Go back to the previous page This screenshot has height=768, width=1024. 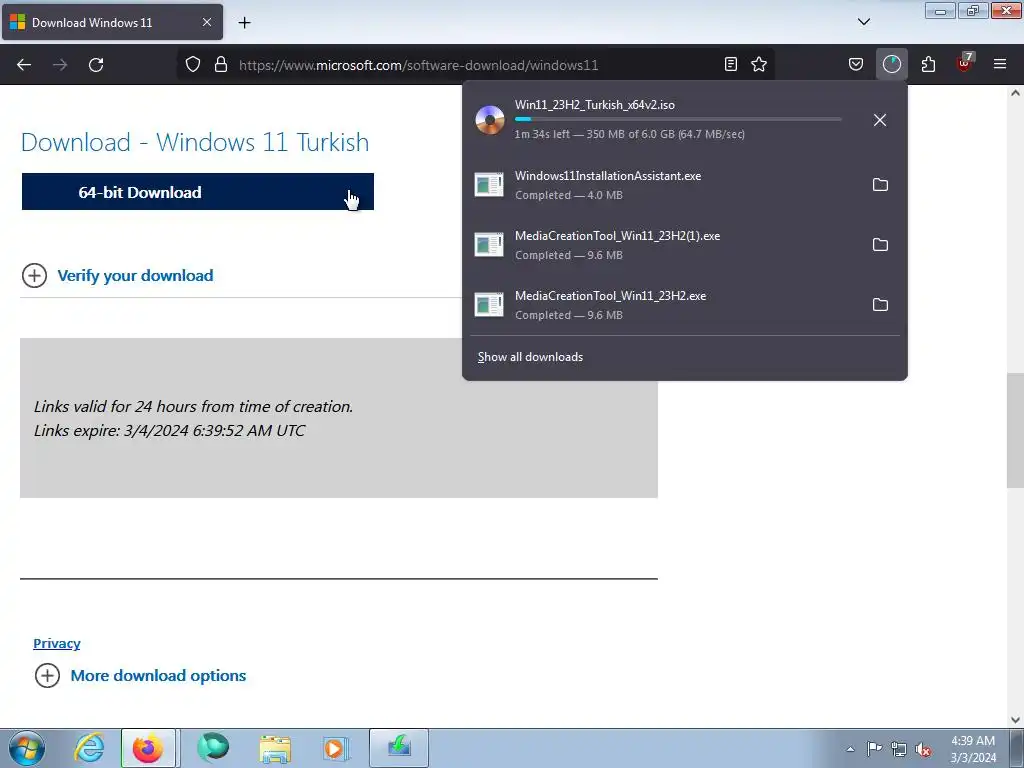click(24, 65)
